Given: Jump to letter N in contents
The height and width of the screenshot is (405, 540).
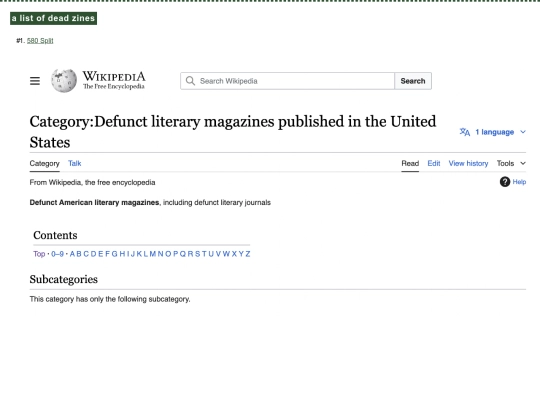Looking at the screenshot, I should [x=160, y=254].
